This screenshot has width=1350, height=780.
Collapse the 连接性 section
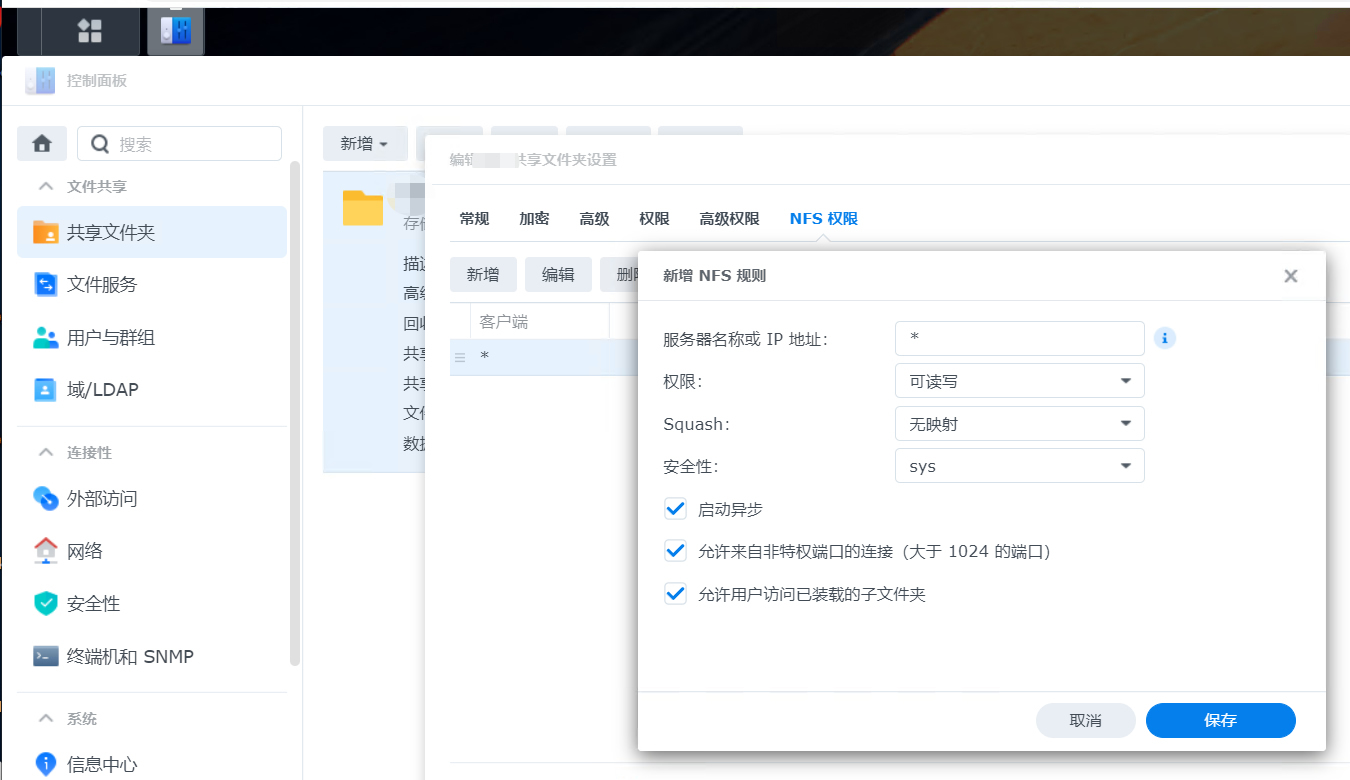click(x=46, y=453)
